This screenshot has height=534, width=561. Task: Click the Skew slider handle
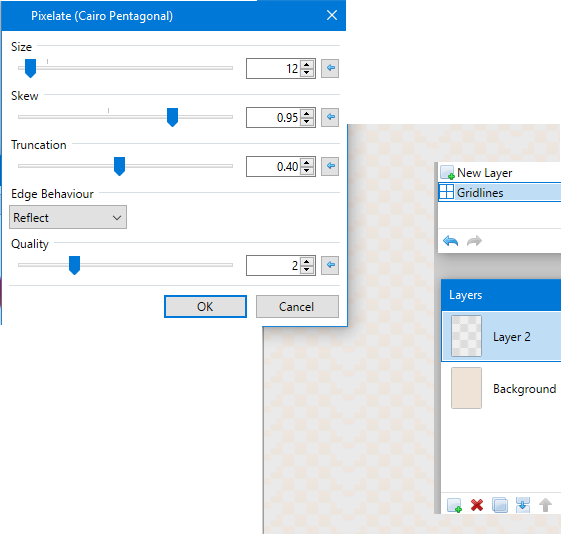(172, 117)
